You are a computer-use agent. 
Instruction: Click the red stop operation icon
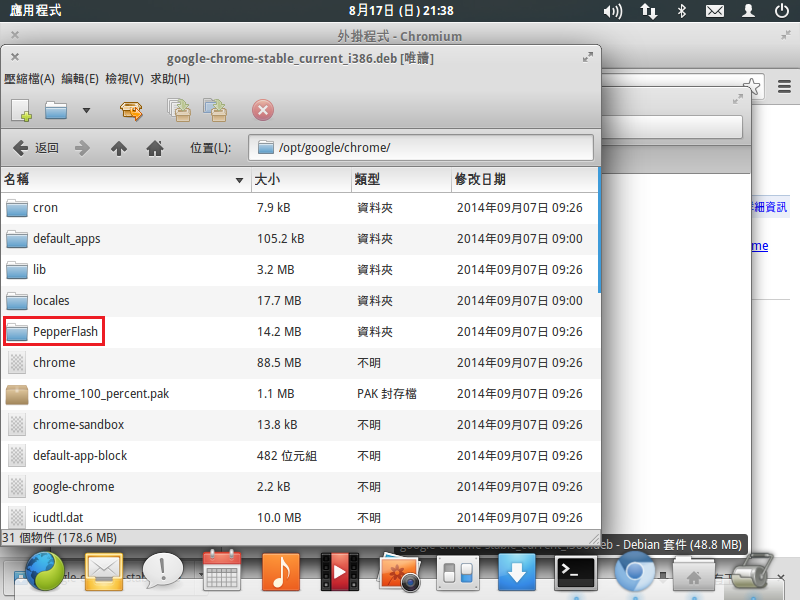263,110
